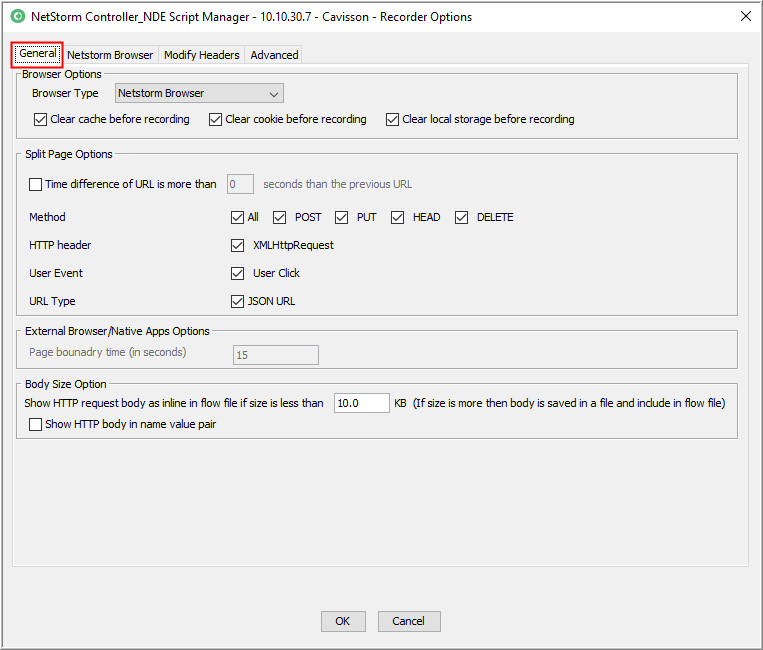Click the body size KB input field

362,403
